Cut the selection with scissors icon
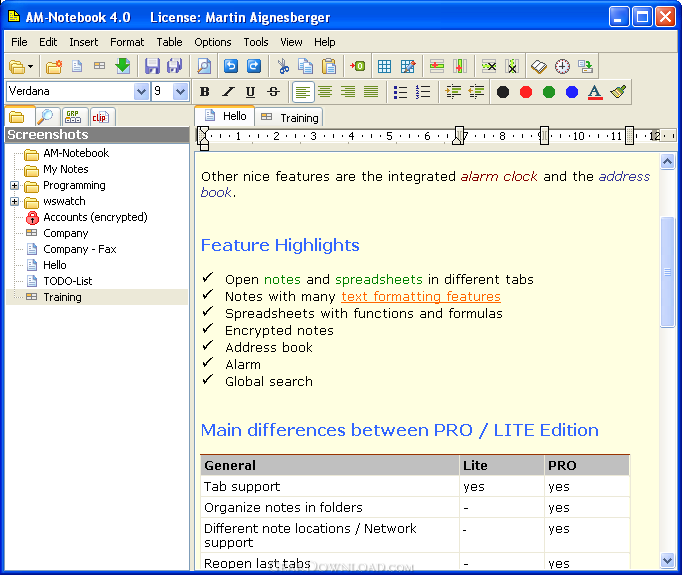 (x=283, y=66)
